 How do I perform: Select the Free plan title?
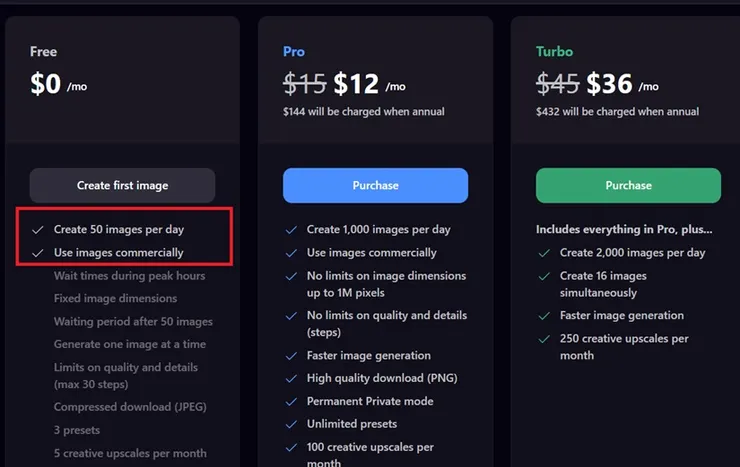point(43,52)
